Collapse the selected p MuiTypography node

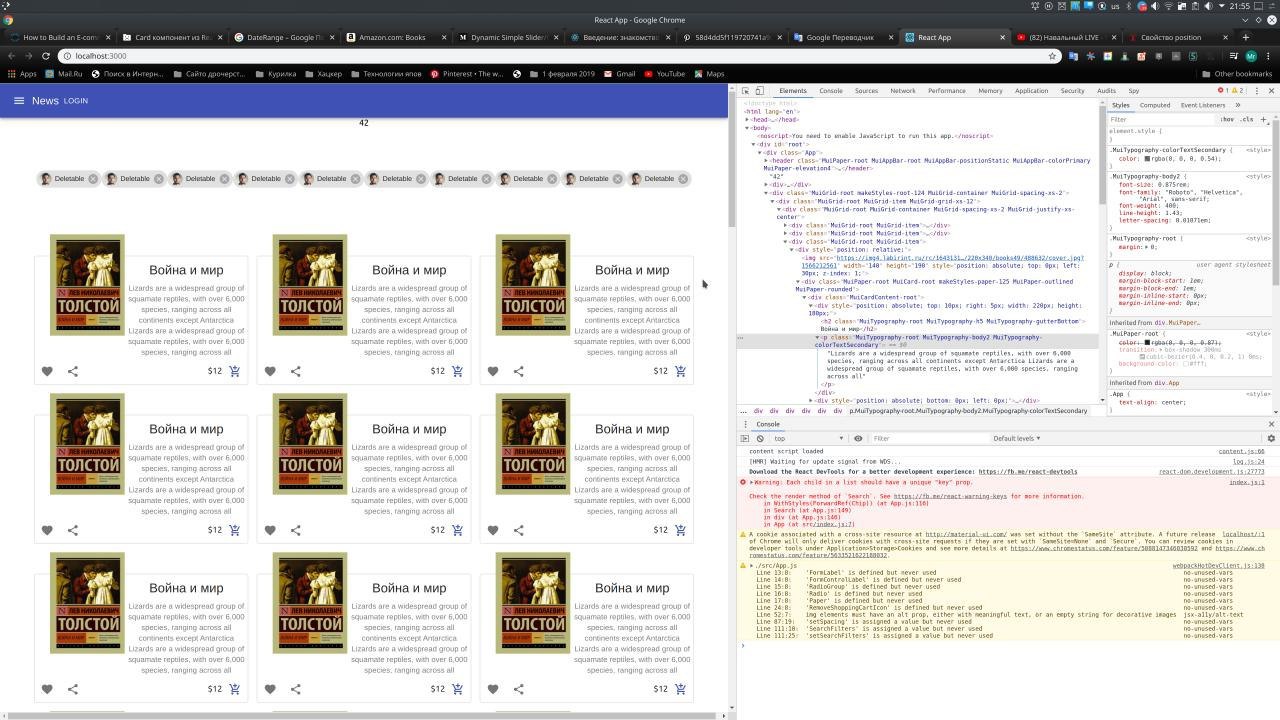(818, 337)
